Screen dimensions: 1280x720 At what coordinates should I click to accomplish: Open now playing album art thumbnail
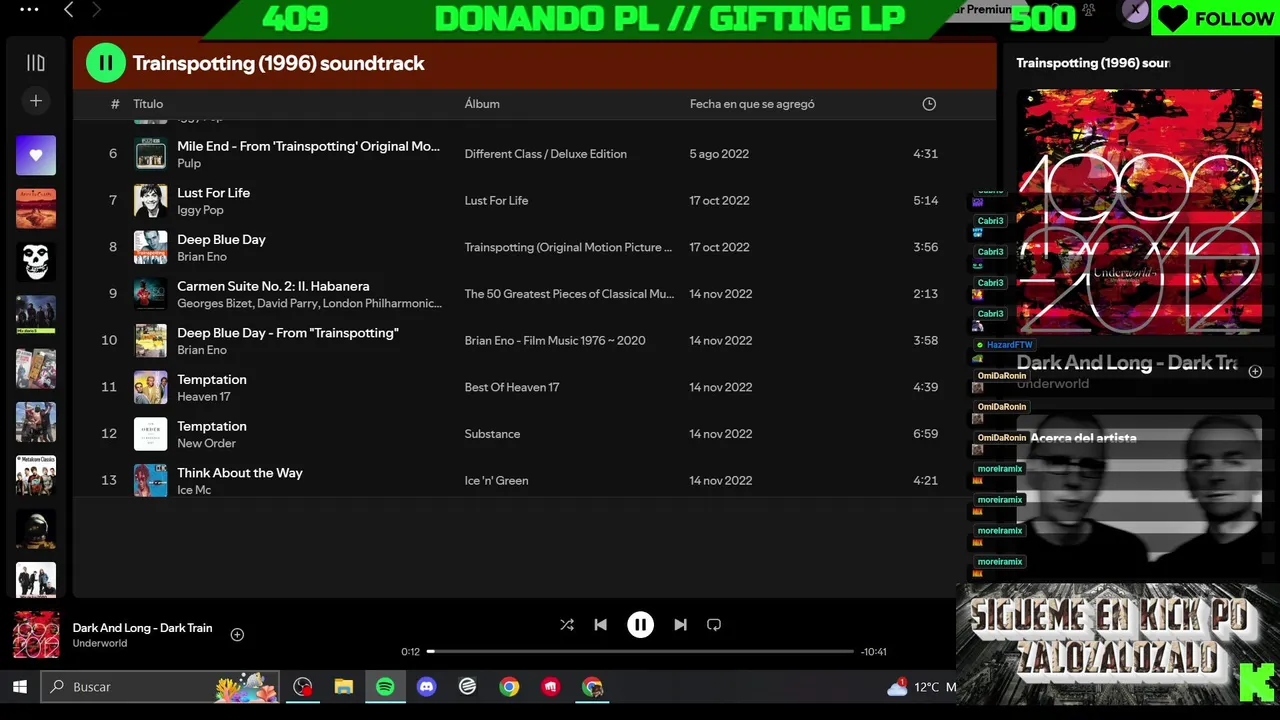36,635
